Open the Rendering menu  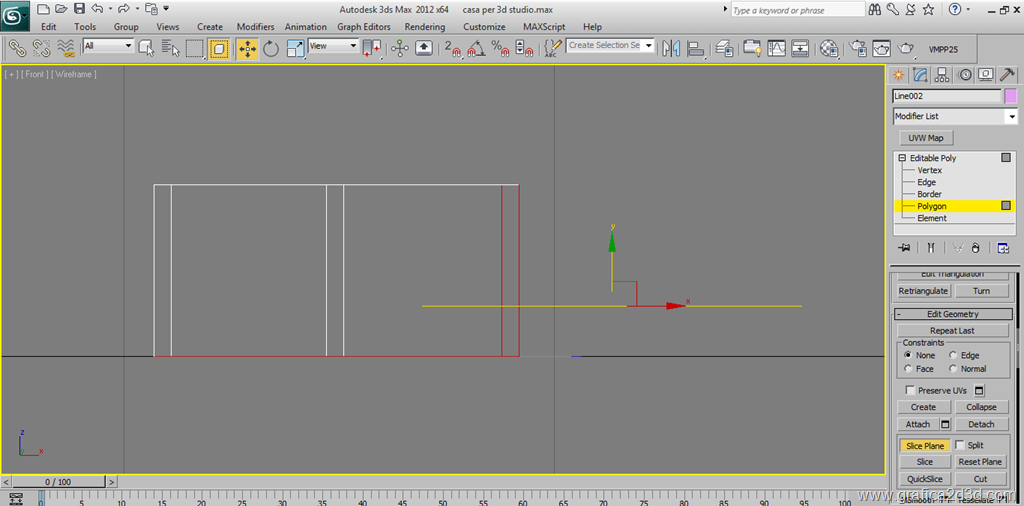pyautogui.click(x=424, y=27)
